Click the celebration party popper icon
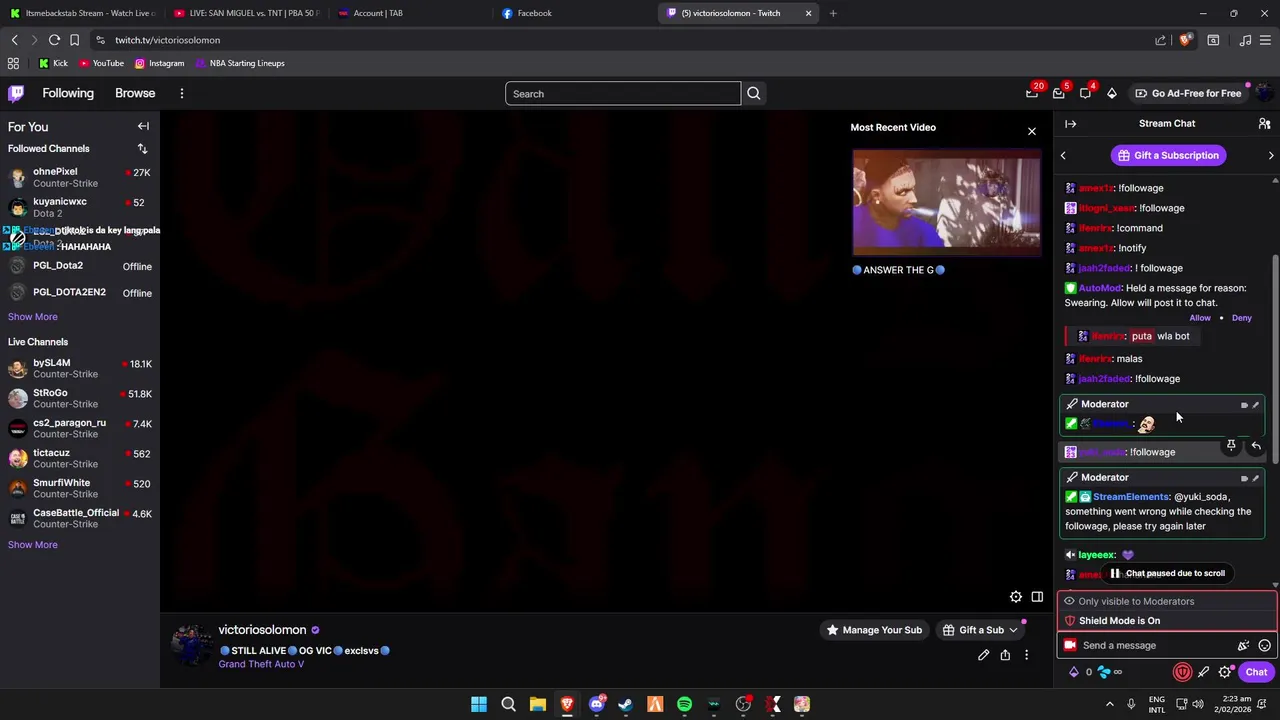The image size is (1280, 720). coord(1243,646)
